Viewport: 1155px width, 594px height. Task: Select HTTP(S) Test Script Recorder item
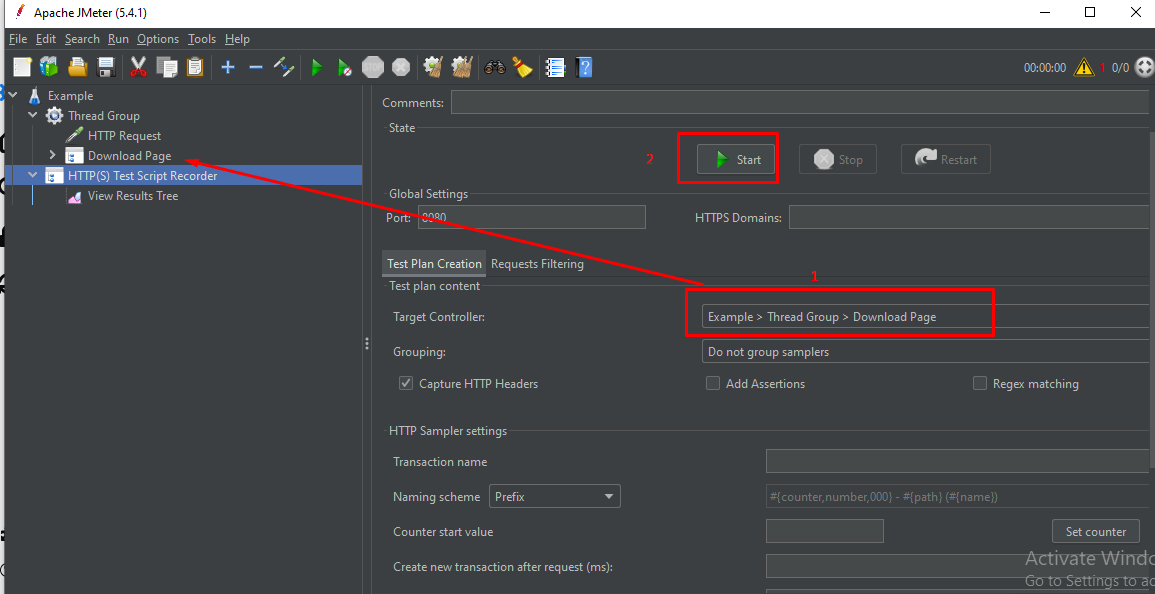[143, 175]
